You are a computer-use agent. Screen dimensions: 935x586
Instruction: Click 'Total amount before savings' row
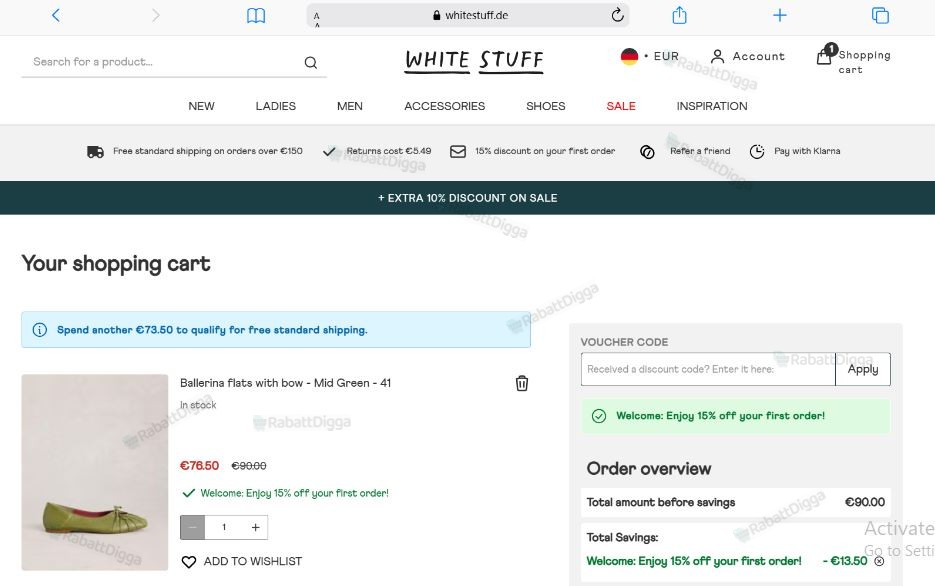pyautogui.click(x=735, y=503)
